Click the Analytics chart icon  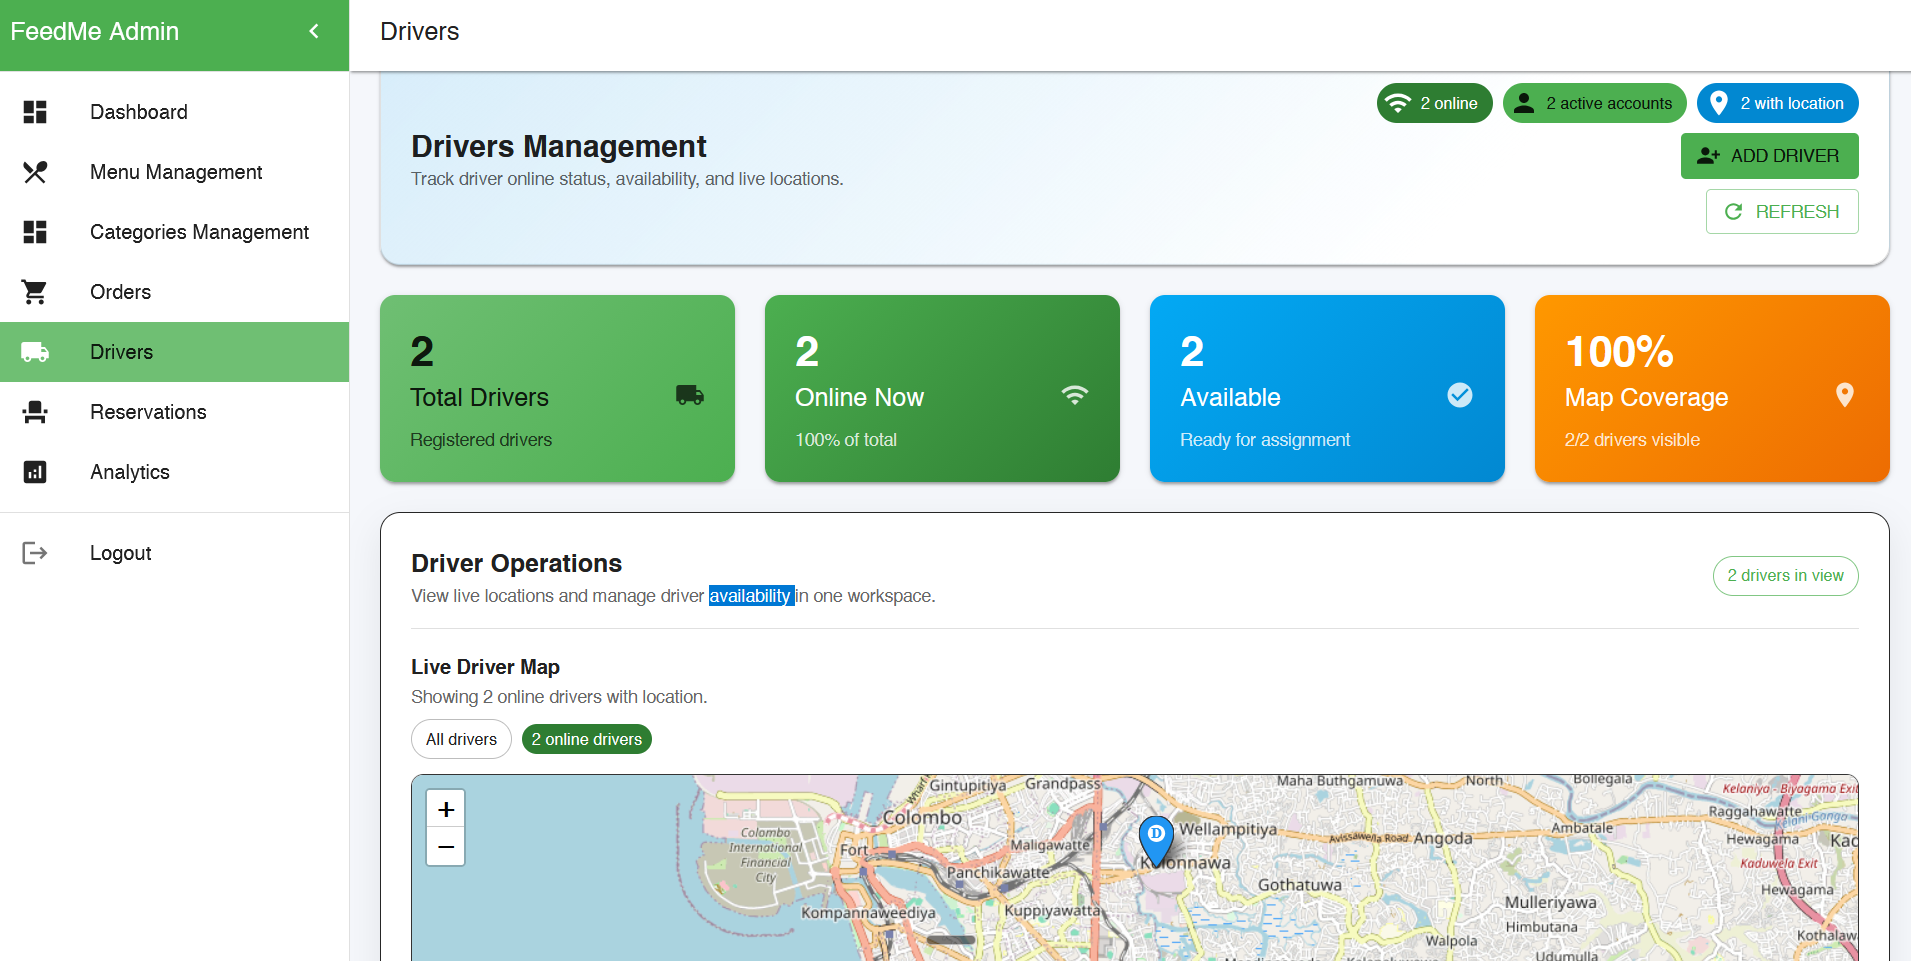(x=35, y=472)
